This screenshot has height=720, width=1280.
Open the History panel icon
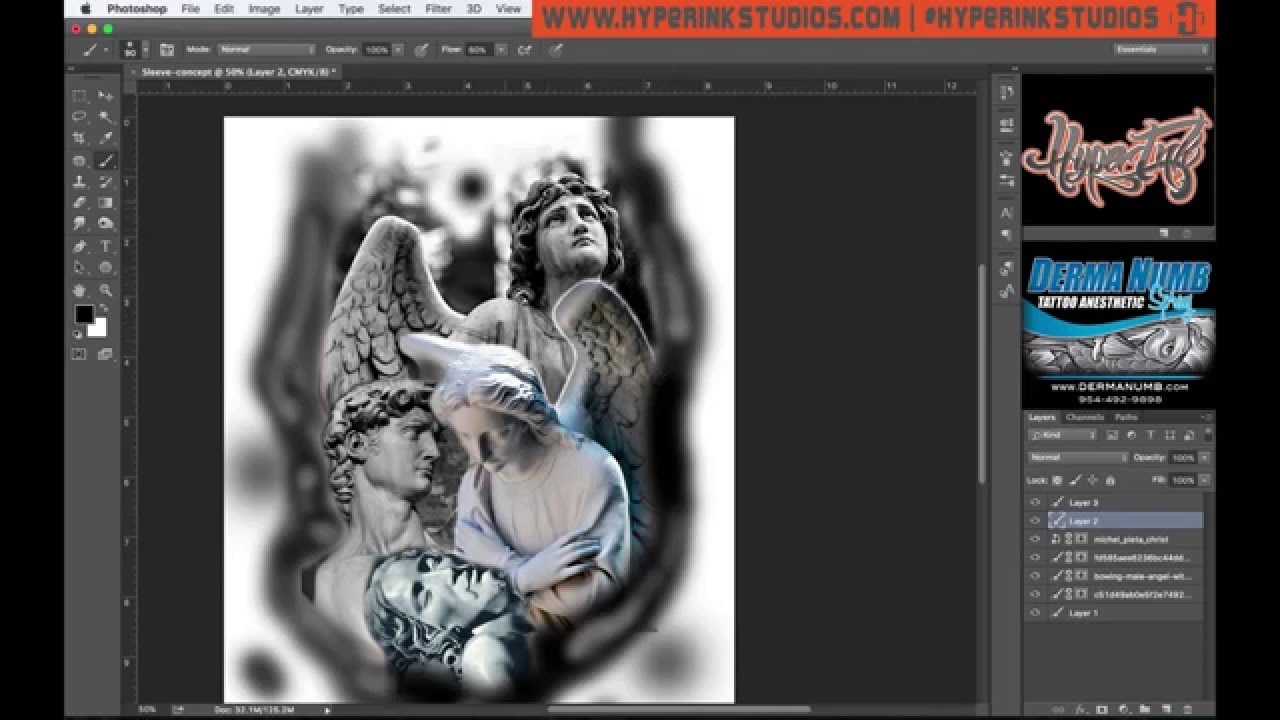[1007, 93]
